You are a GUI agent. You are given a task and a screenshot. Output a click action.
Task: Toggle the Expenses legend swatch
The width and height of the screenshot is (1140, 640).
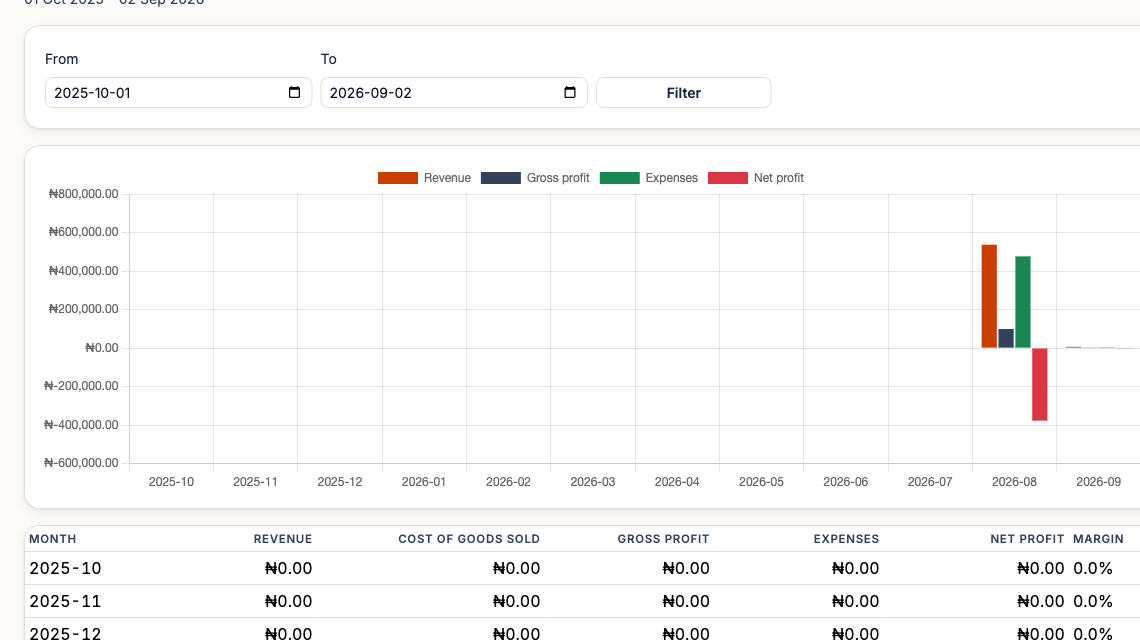tap(619, 178)
